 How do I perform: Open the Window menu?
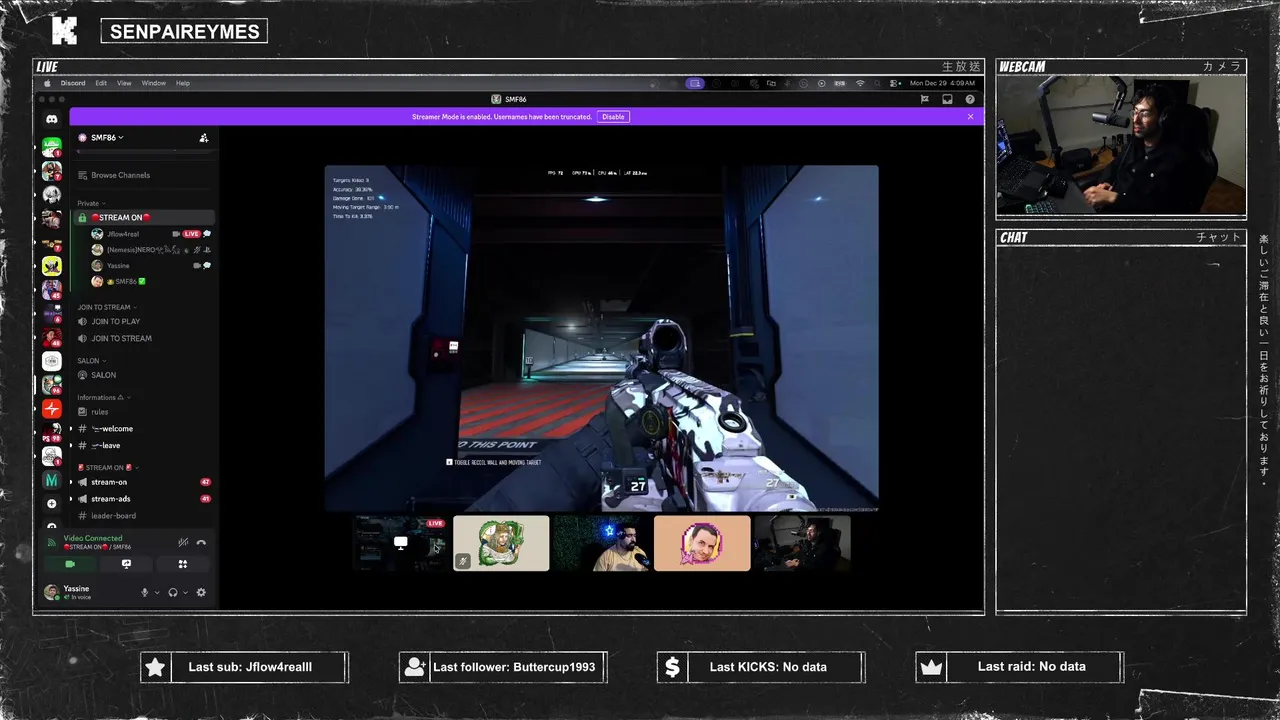pos(153,84)
